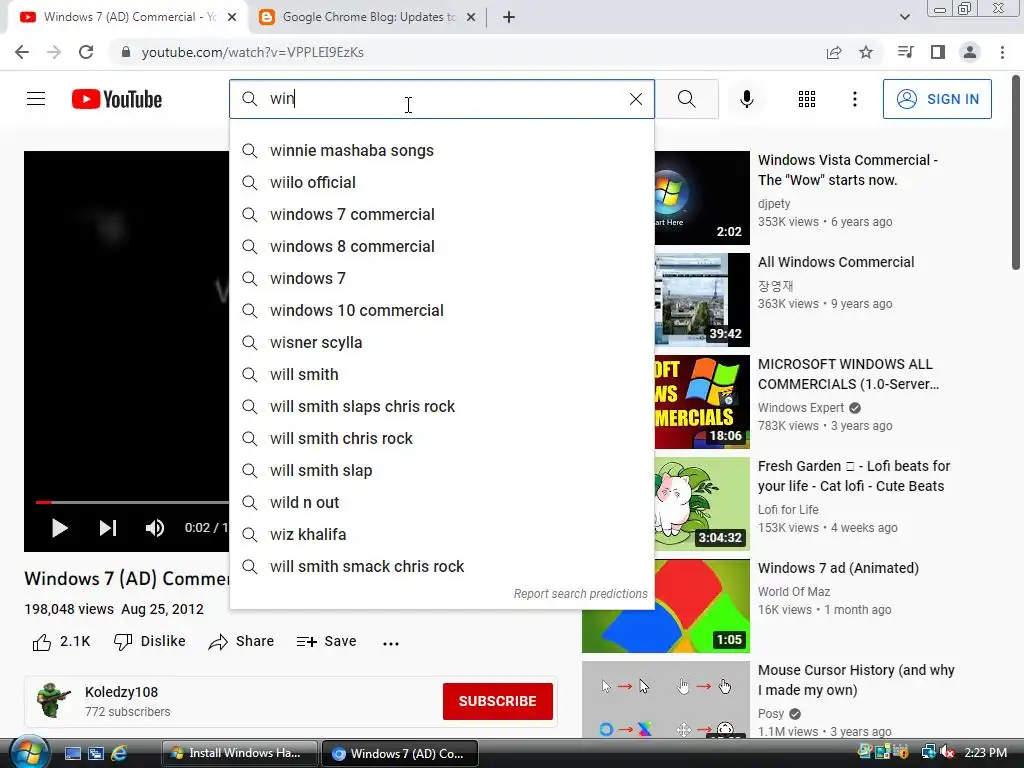
Task: Select suggestion windows 8 commercial
Action: 441,246
